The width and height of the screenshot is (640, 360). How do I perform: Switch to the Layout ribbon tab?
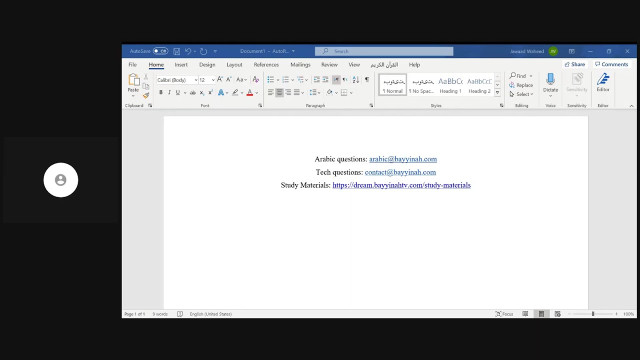click(x=234, y=65)
